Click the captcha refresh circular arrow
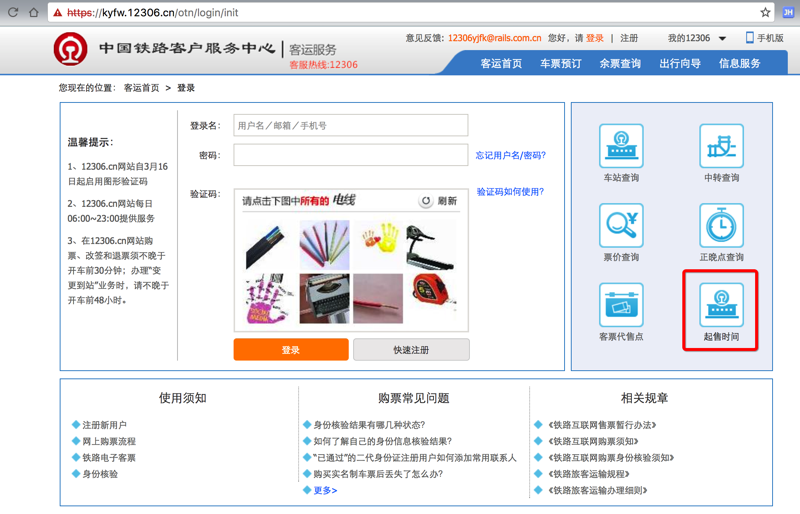Screen dimensions: 800x514 426,201
